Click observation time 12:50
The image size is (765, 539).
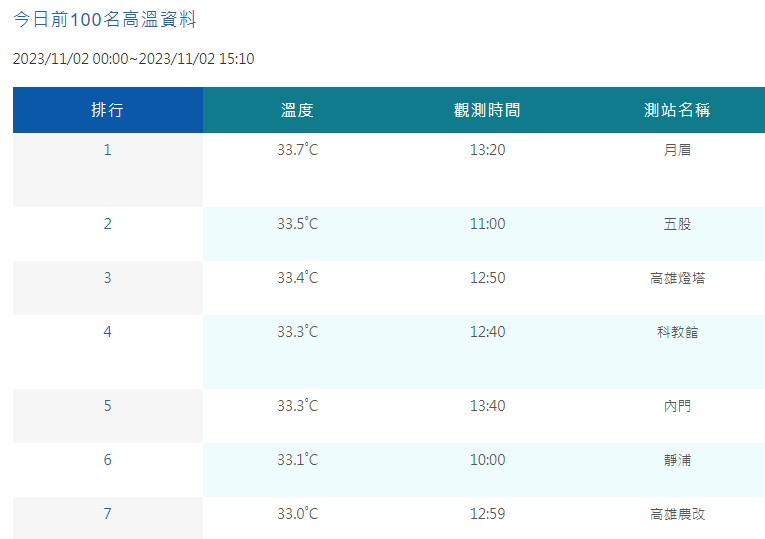click(487, 278)
